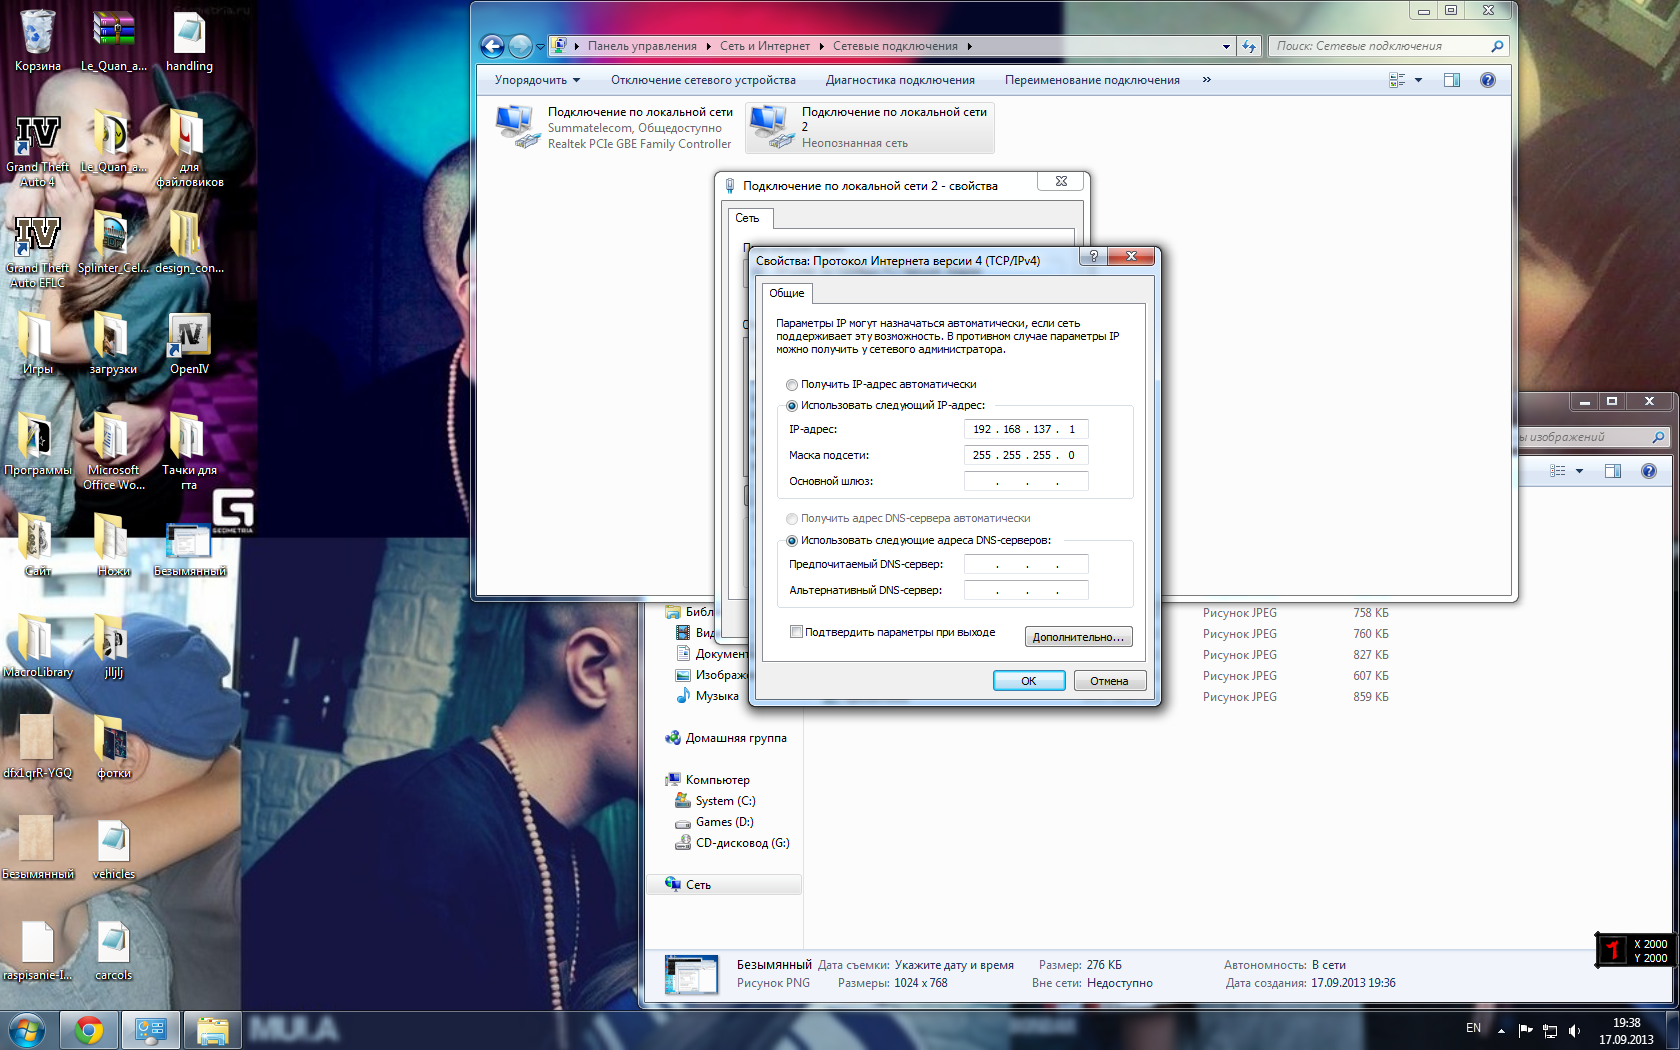The height and width of the screenshot is (1050, 1680).
Task: Click the search box in Network Connections
Action: [x=1388, y=46]
